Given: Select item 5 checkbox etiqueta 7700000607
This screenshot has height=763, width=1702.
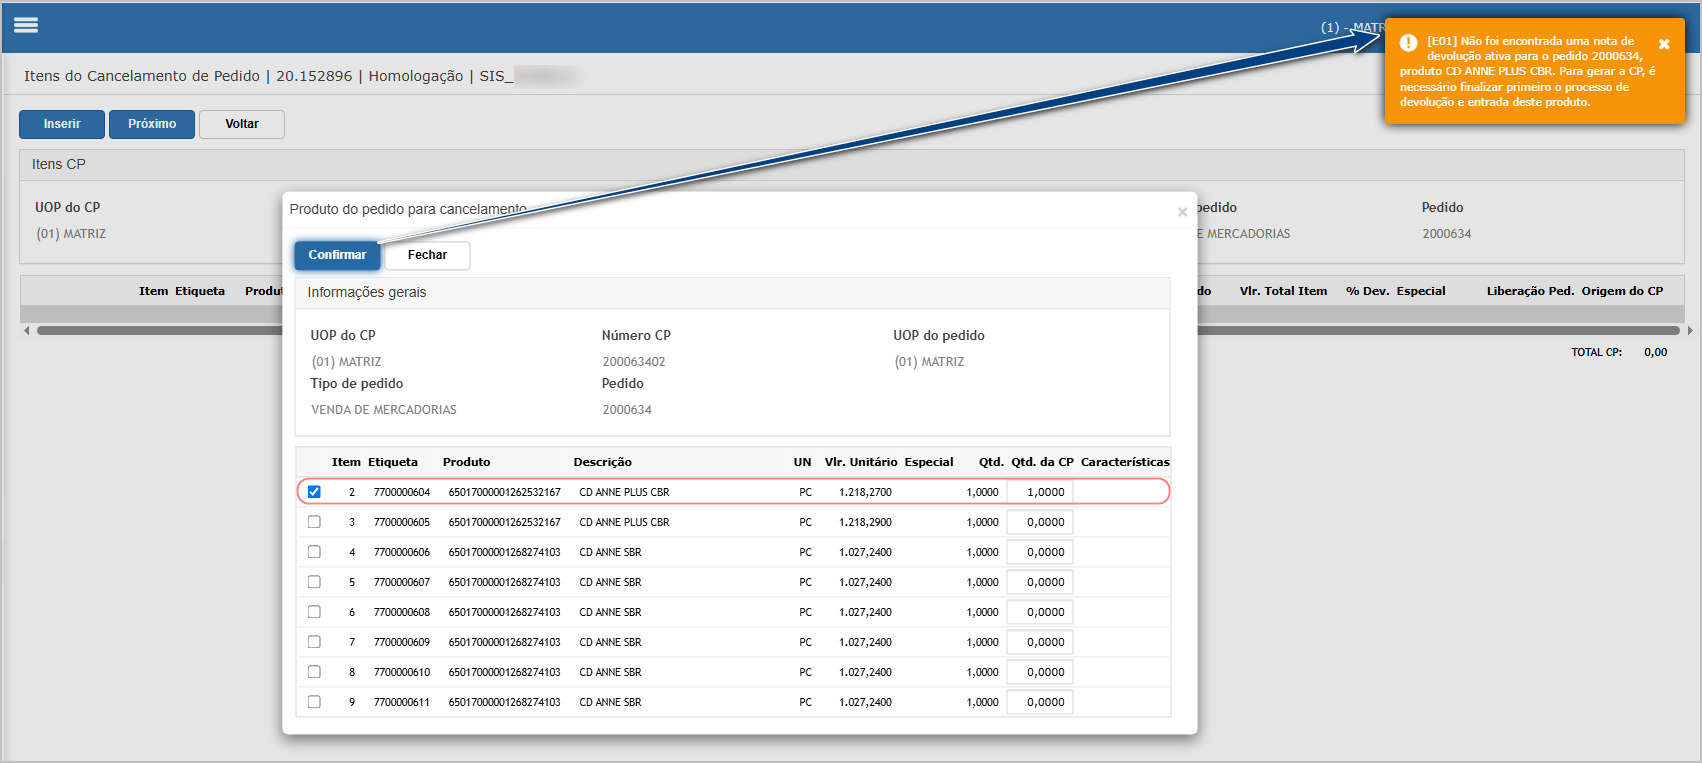Looking at the screenshot, I should [314, 582].
